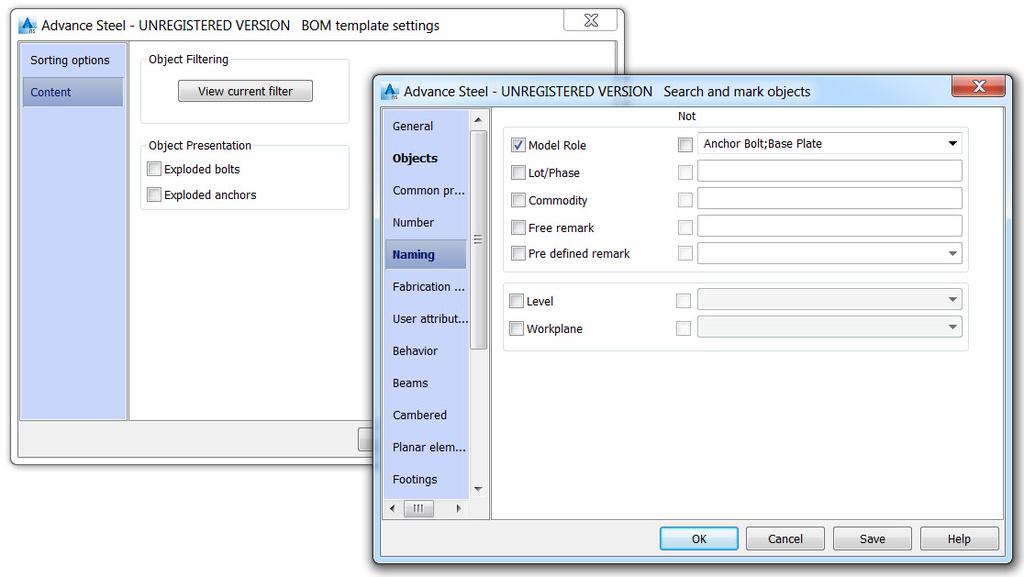Click the Free remark text field
This screenshot has height=577, width=1024.
[829, 226]
